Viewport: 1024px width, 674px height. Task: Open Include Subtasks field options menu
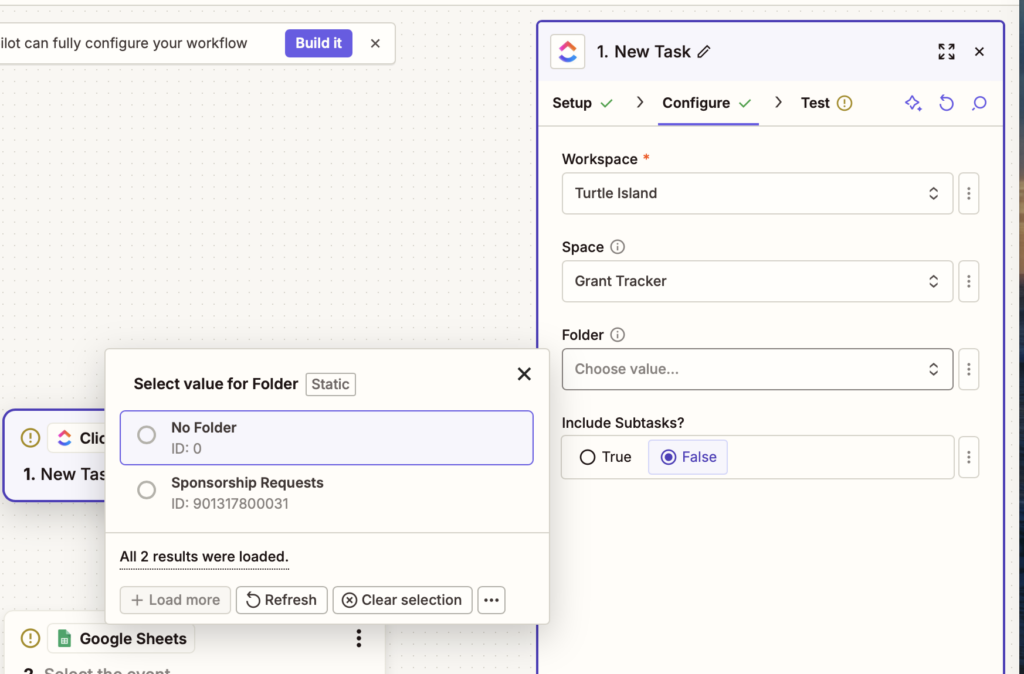(x=968, y=457)
